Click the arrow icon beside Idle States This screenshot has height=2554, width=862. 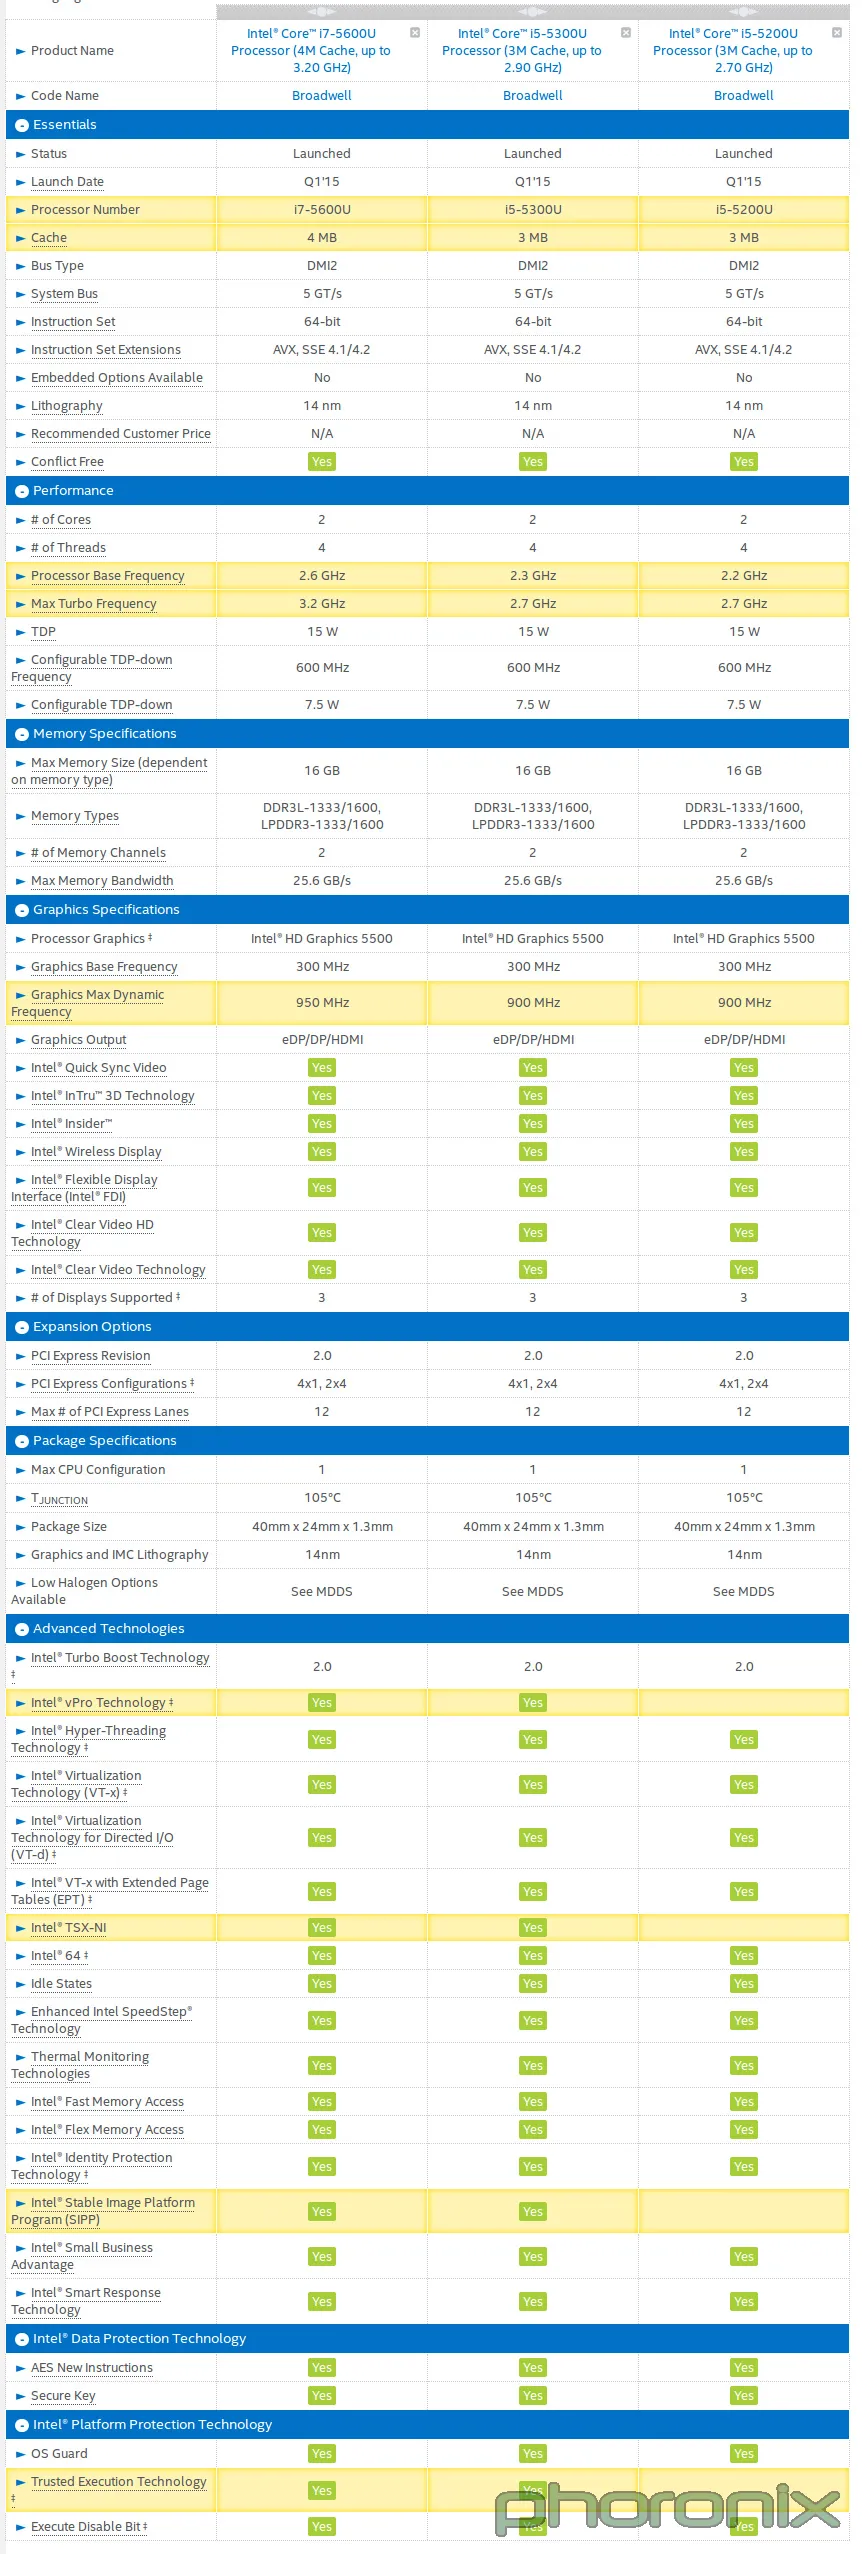point(20,1984)
